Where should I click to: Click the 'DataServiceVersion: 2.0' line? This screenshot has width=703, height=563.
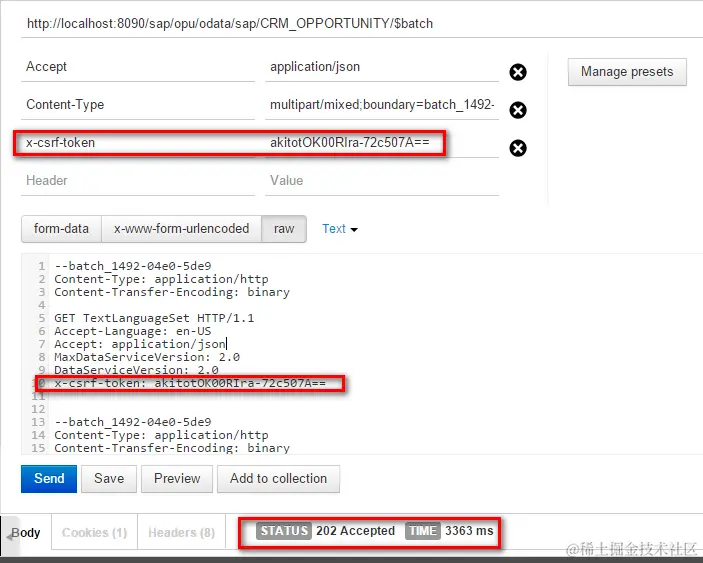(x=136, y=370)
